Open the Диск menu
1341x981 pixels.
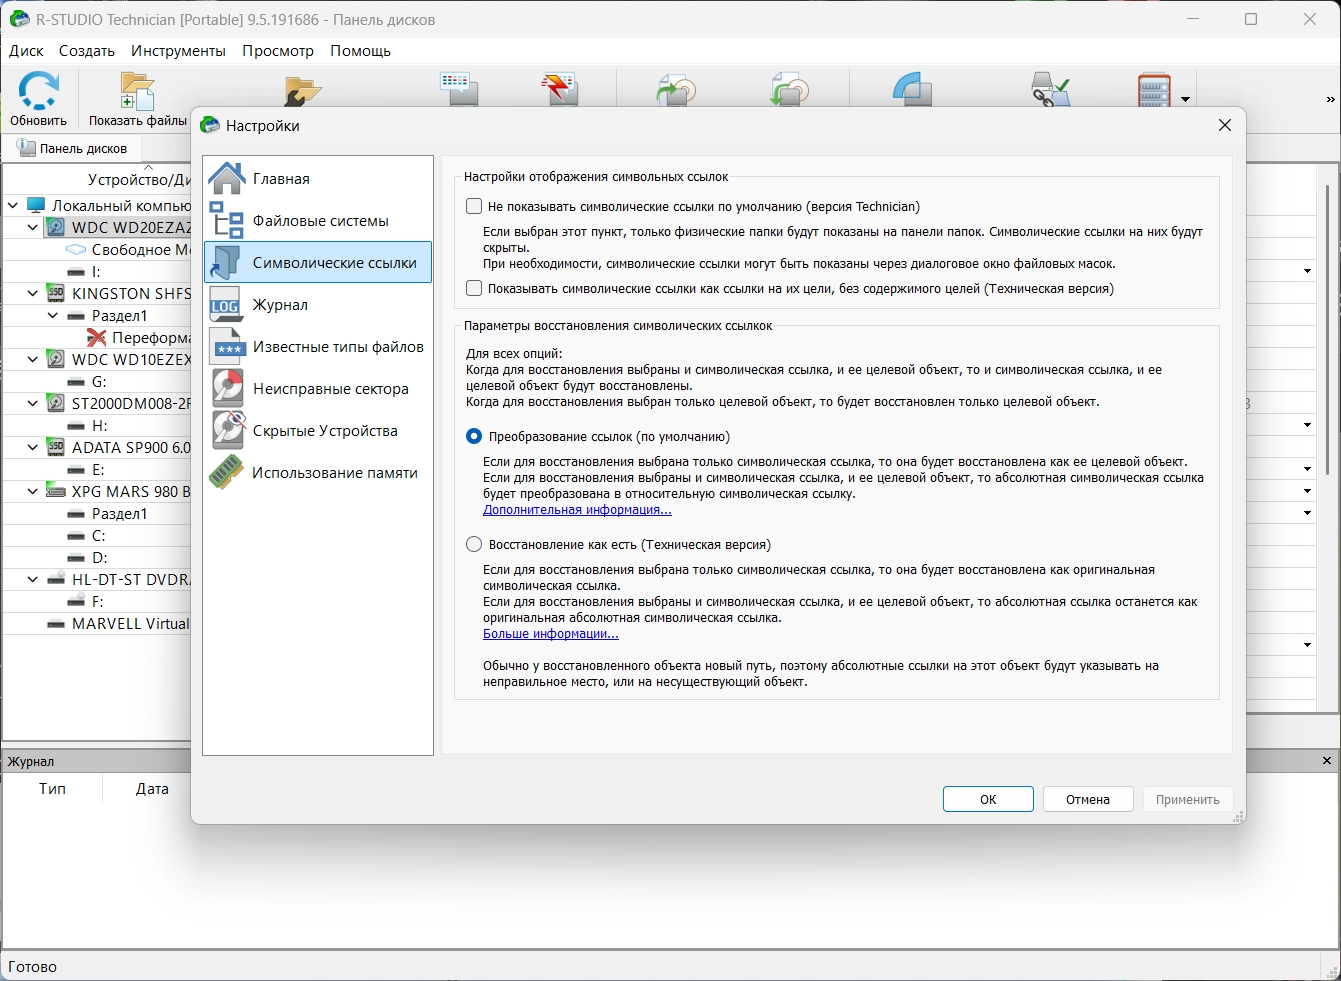[26, 51]
